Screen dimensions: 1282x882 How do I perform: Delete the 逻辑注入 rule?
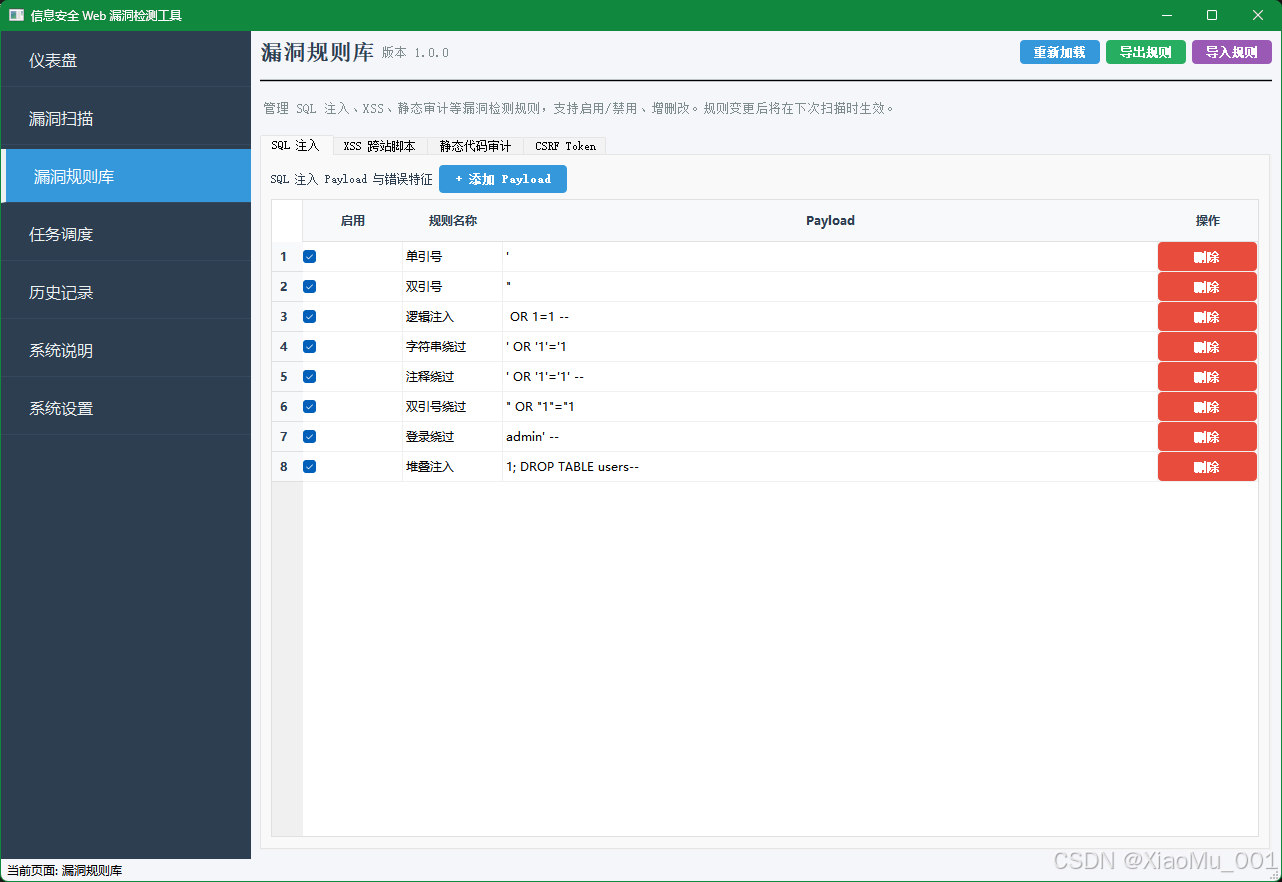tap(1207, 317)
